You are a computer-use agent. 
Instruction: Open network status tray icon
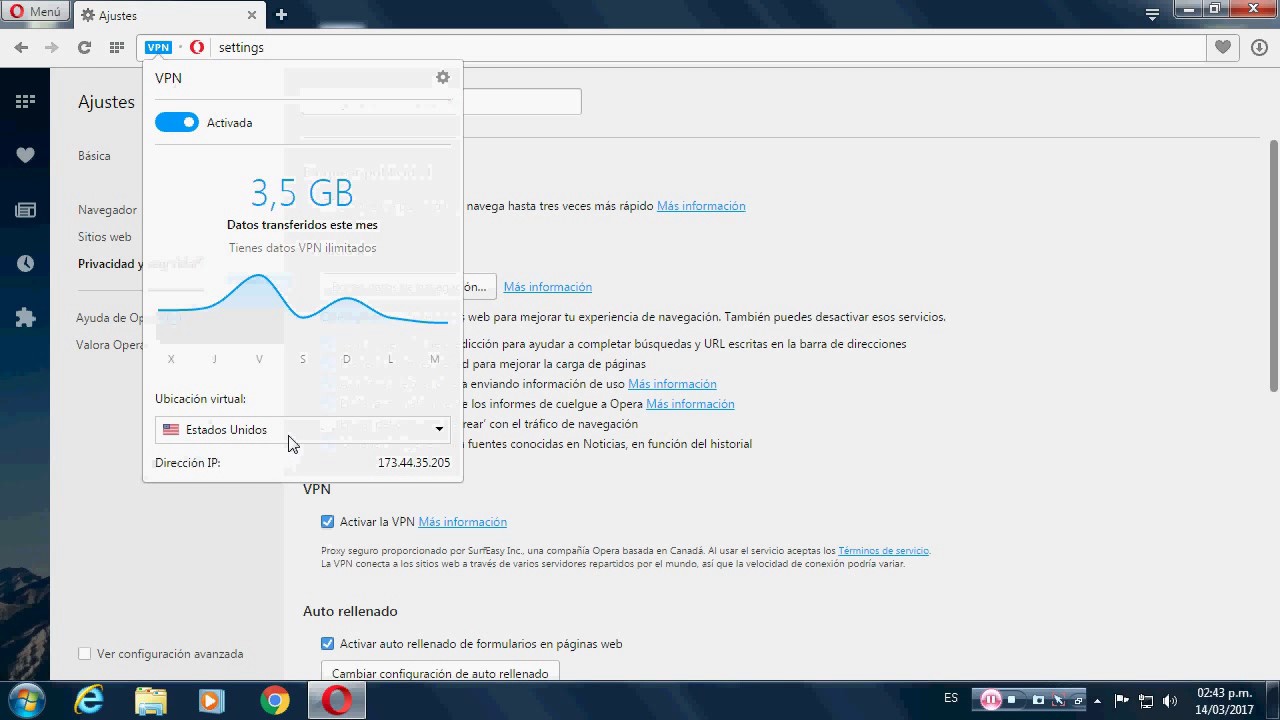pos(1146,700)
